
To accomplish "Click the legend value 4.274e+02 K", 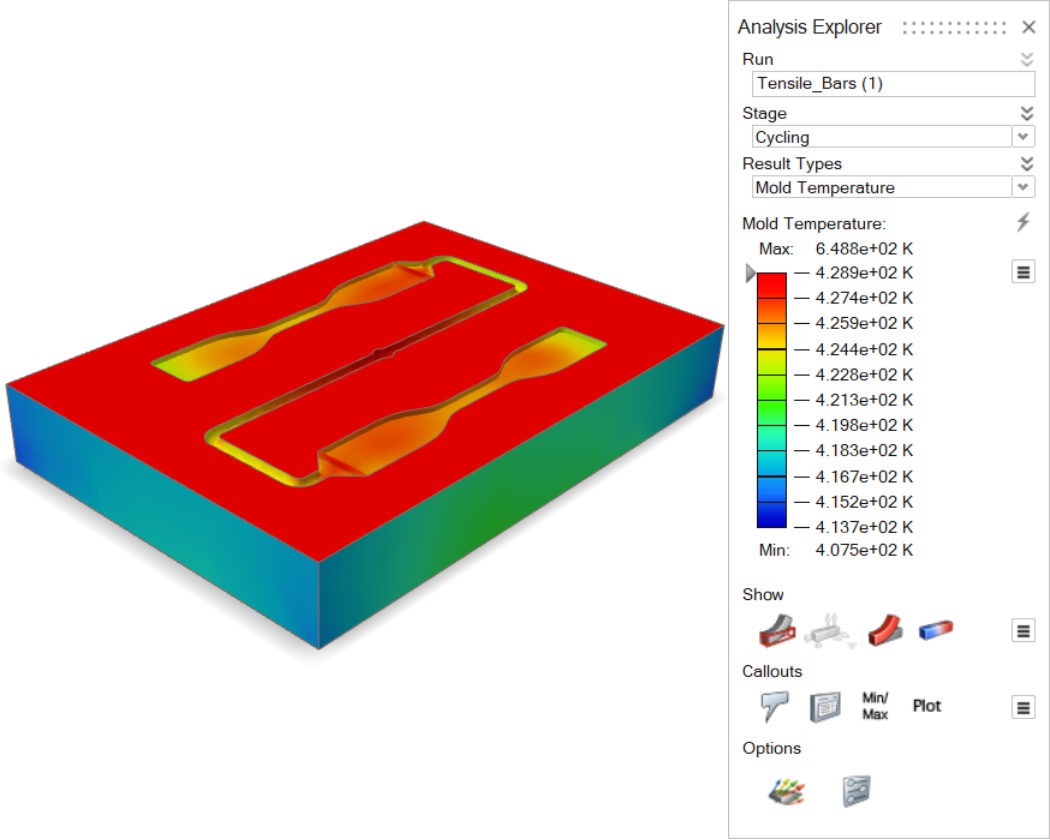I will pyautogui.click(x=864, y=297).
